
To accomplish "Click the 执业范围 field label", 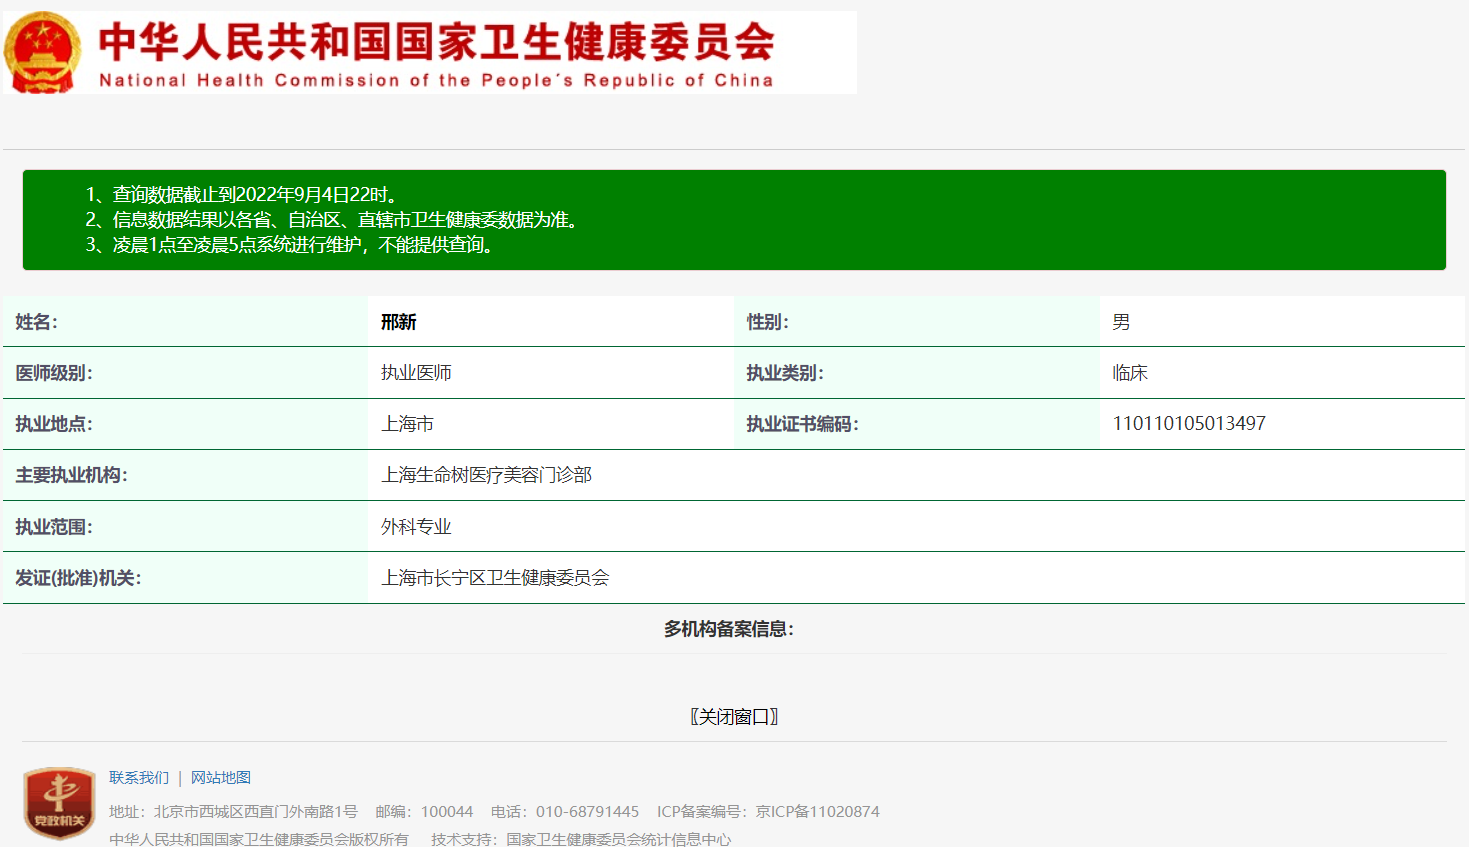I will pyautogui.click(x=54, y=527).
